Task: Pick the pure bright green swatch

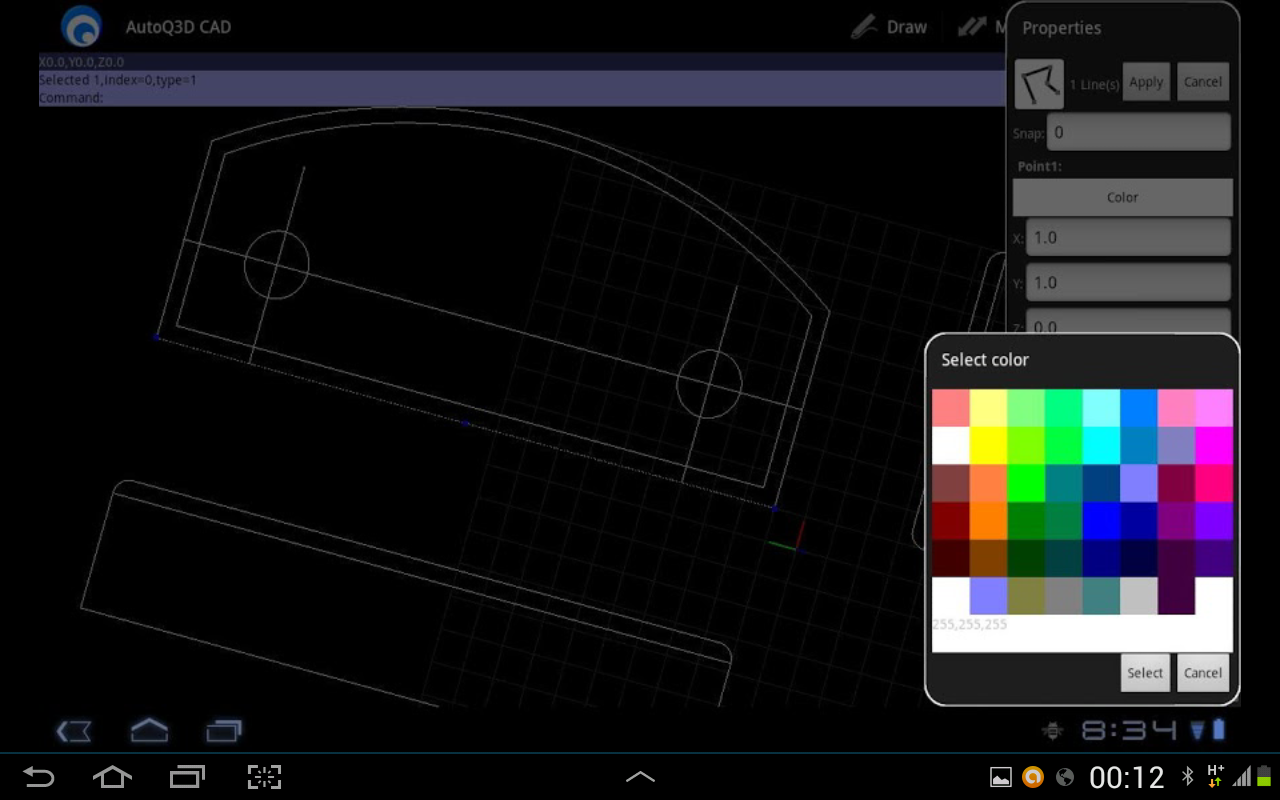Action: [x=1026, y=483]
